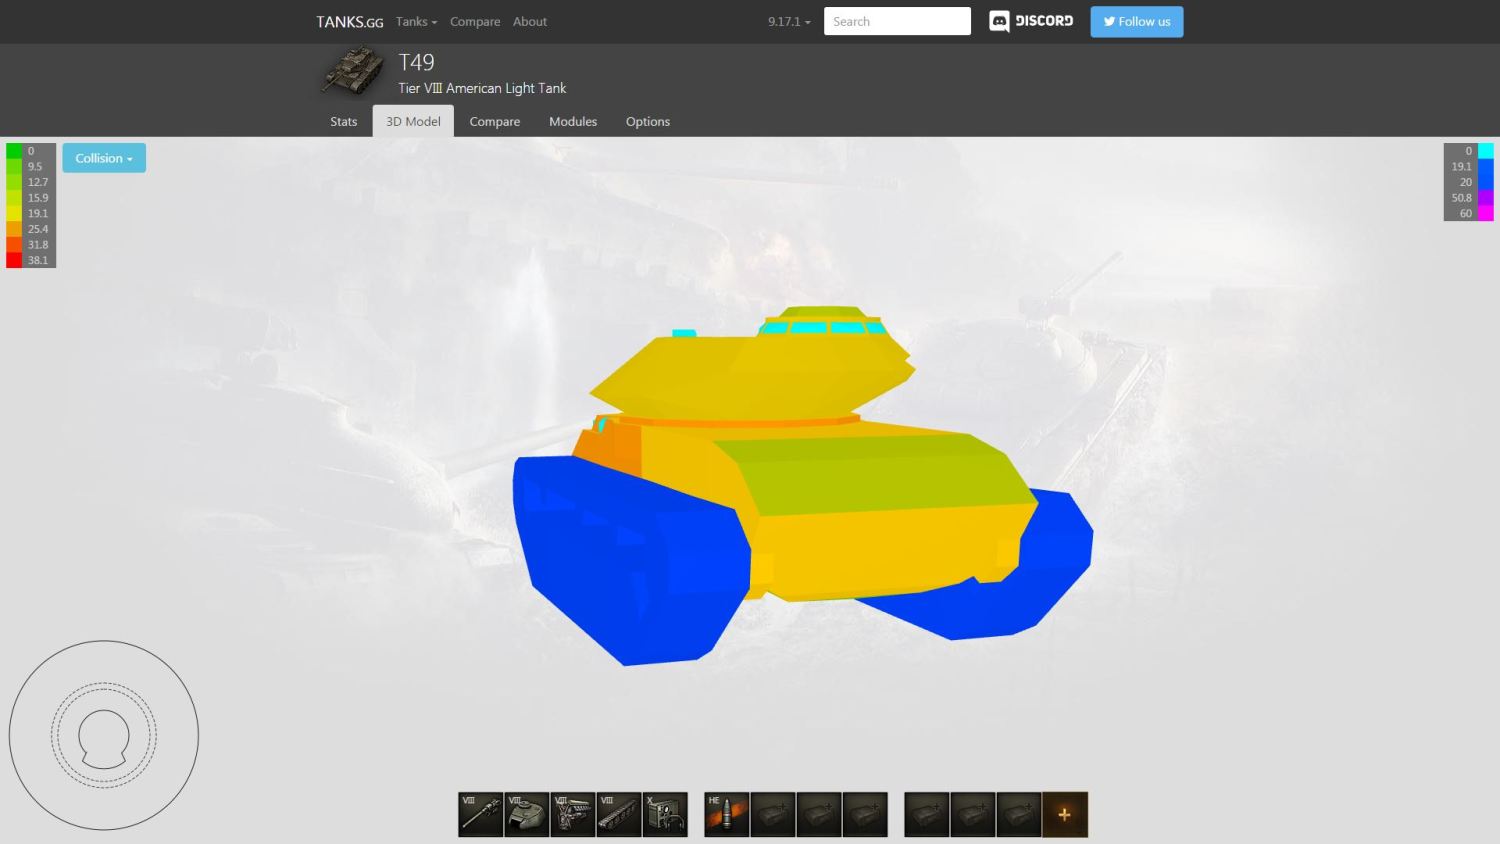This screenshot has width=1500, height=844.
Task: Pick the HE shell ammo icon
Action: [726, 814]
